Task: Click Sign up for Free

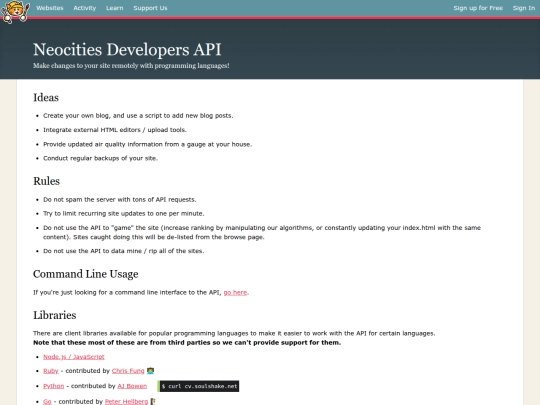Action: (478, 8)
